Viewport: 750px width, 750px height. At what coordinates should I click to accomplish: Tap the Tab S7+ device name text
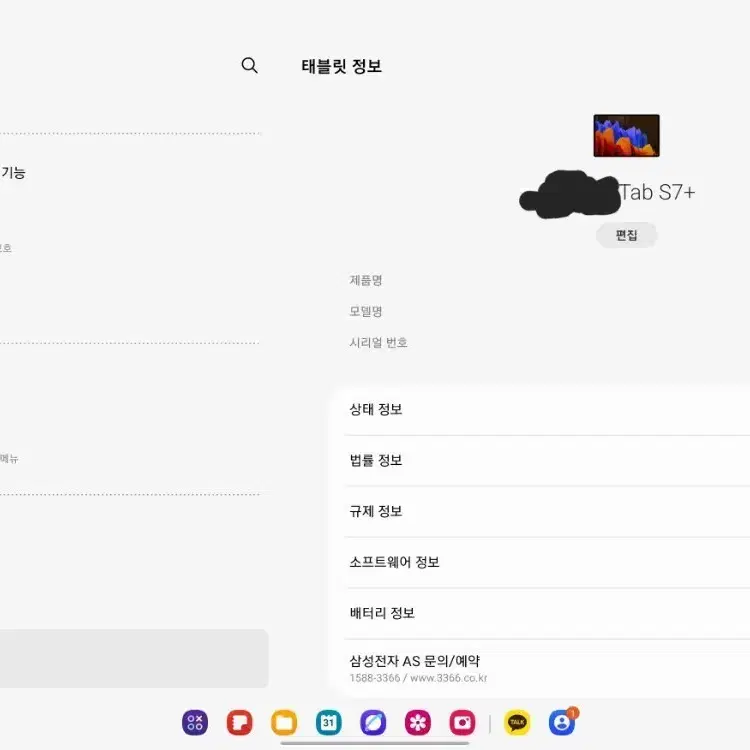click(657, 192)
